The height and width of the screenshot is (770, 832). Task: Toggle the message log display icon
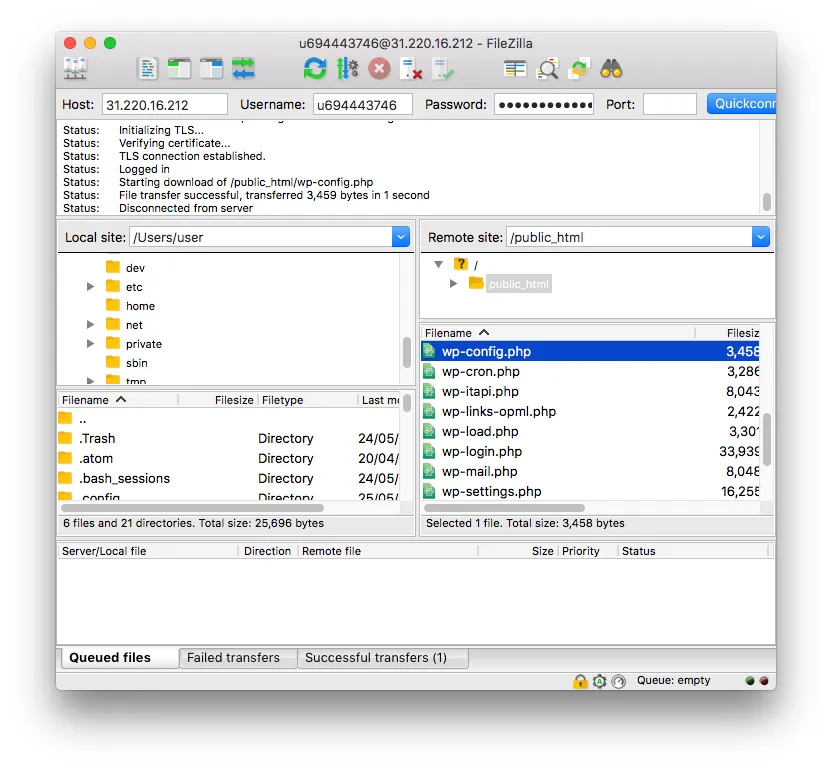[x=148, y=69]
